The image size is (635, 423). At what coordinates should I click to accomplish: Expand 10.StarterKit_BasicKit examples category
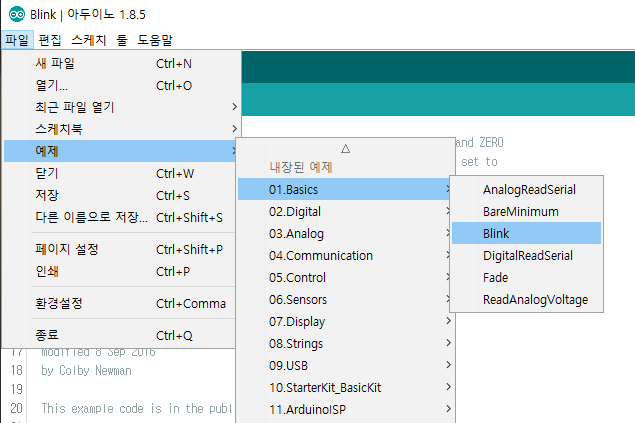pos(345,387)
